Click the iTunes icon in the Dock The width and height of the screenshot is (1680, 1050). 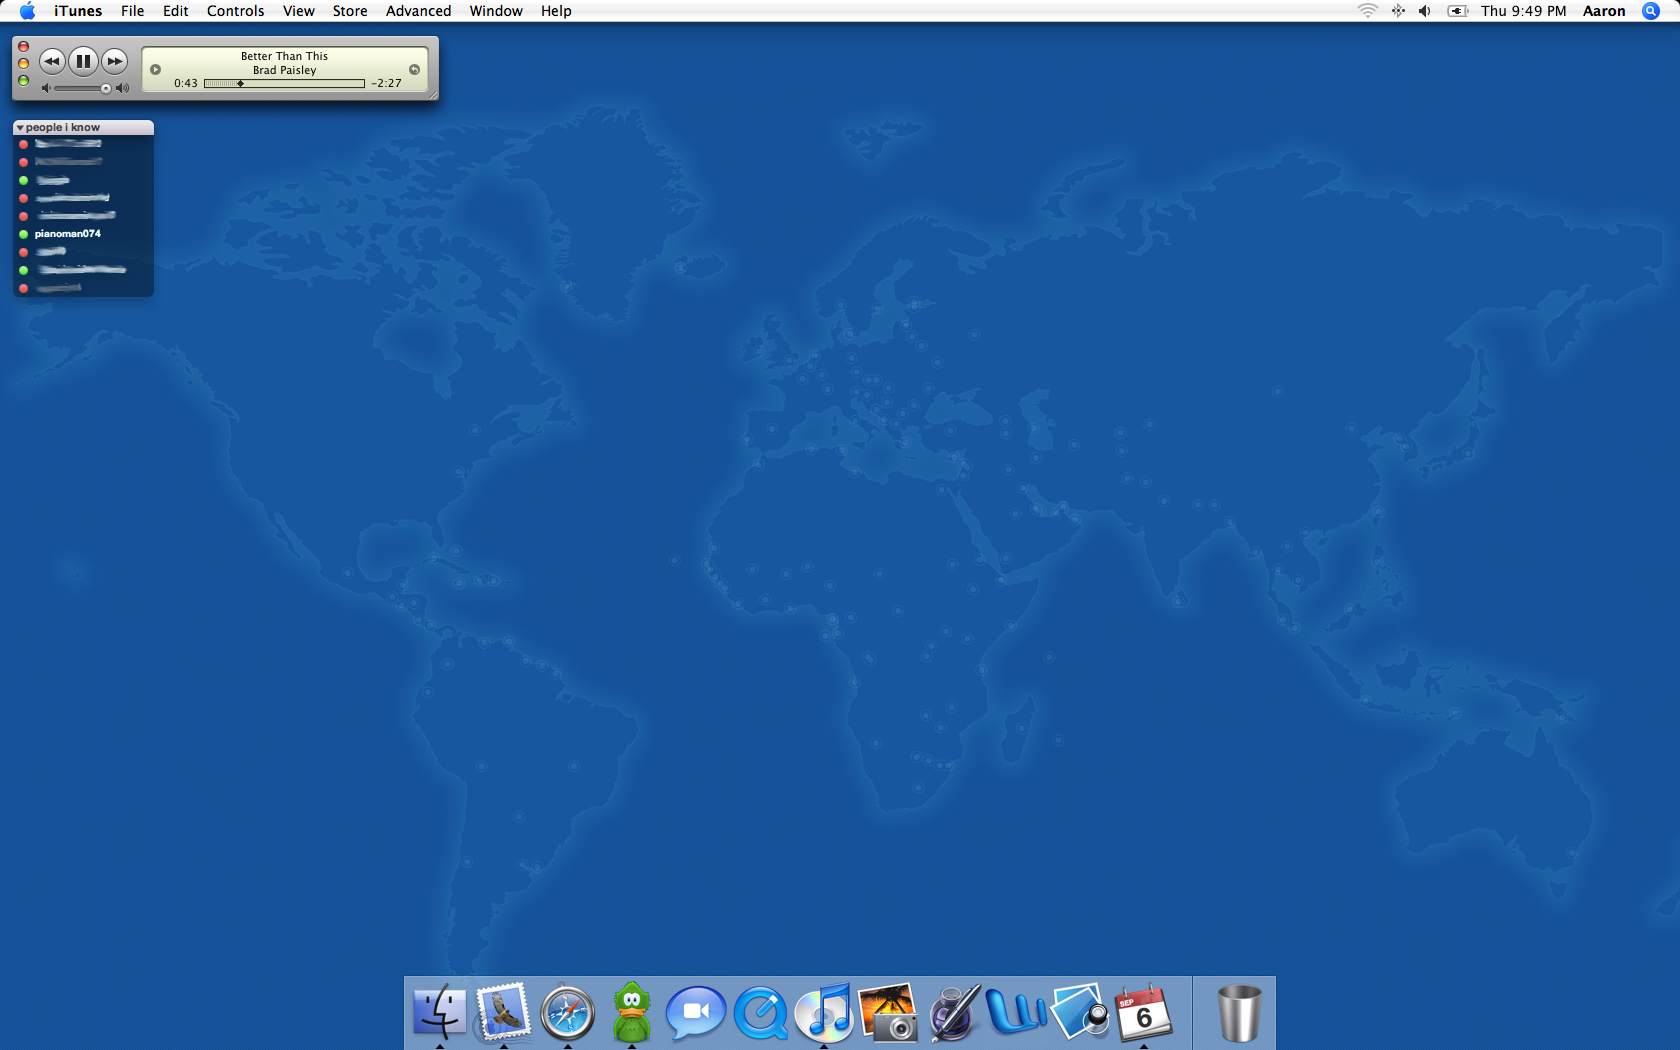[x=823, y=1012]
